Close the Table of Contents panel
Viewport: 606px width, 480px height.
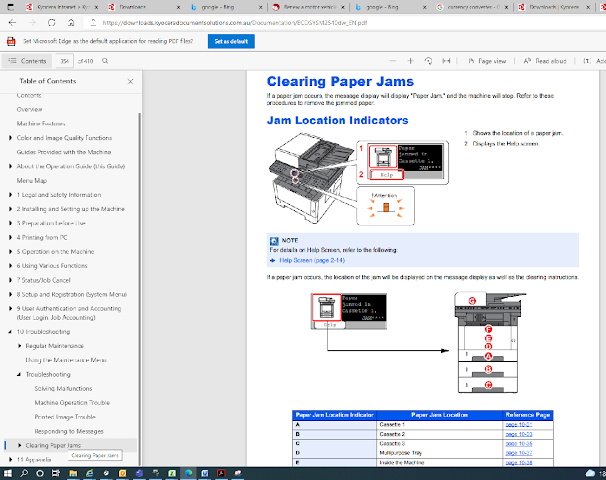[130, 81]
